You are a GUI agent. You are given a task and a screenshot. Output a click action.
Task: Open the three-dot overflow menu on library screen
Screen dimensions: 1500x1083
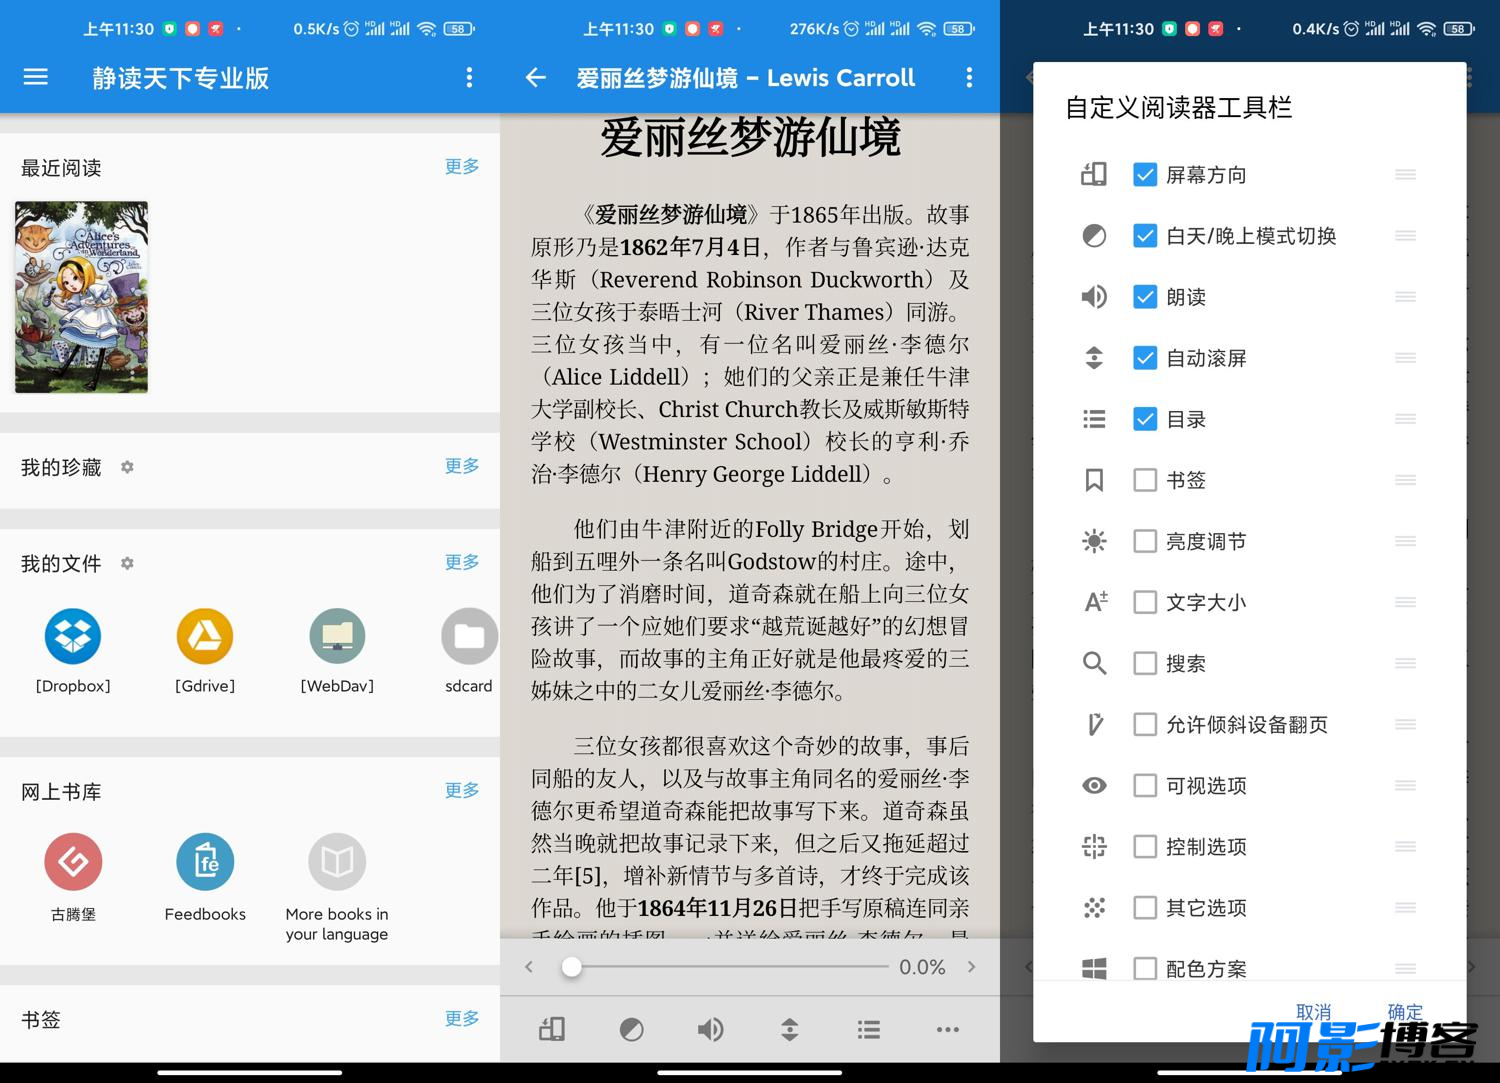[469, 77]
